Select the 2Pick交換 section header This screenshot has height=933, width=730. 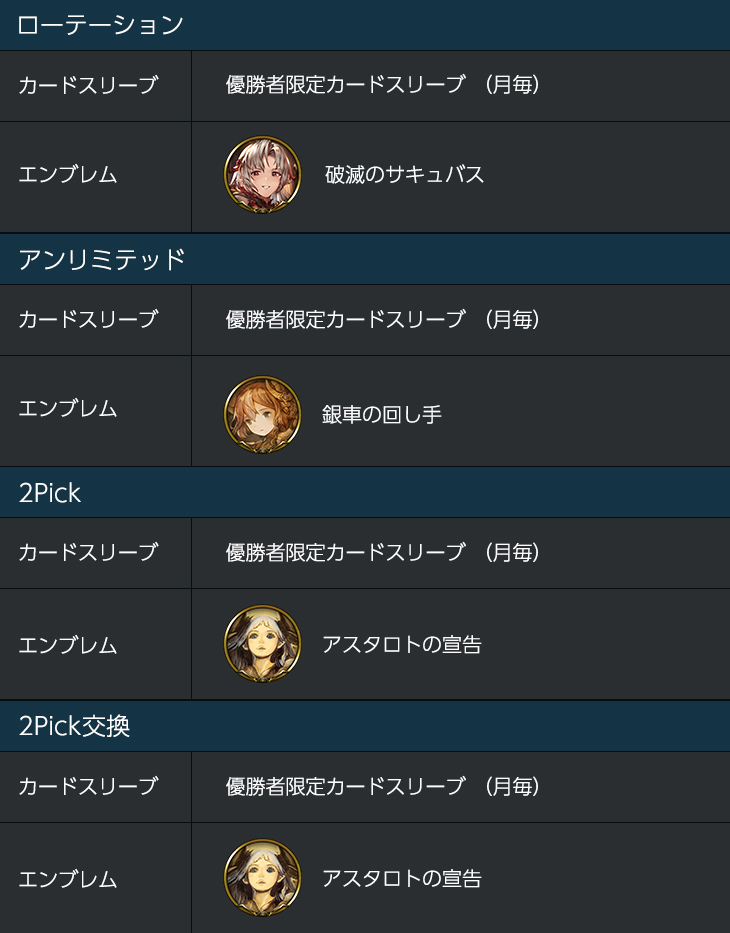coord(365,727)
